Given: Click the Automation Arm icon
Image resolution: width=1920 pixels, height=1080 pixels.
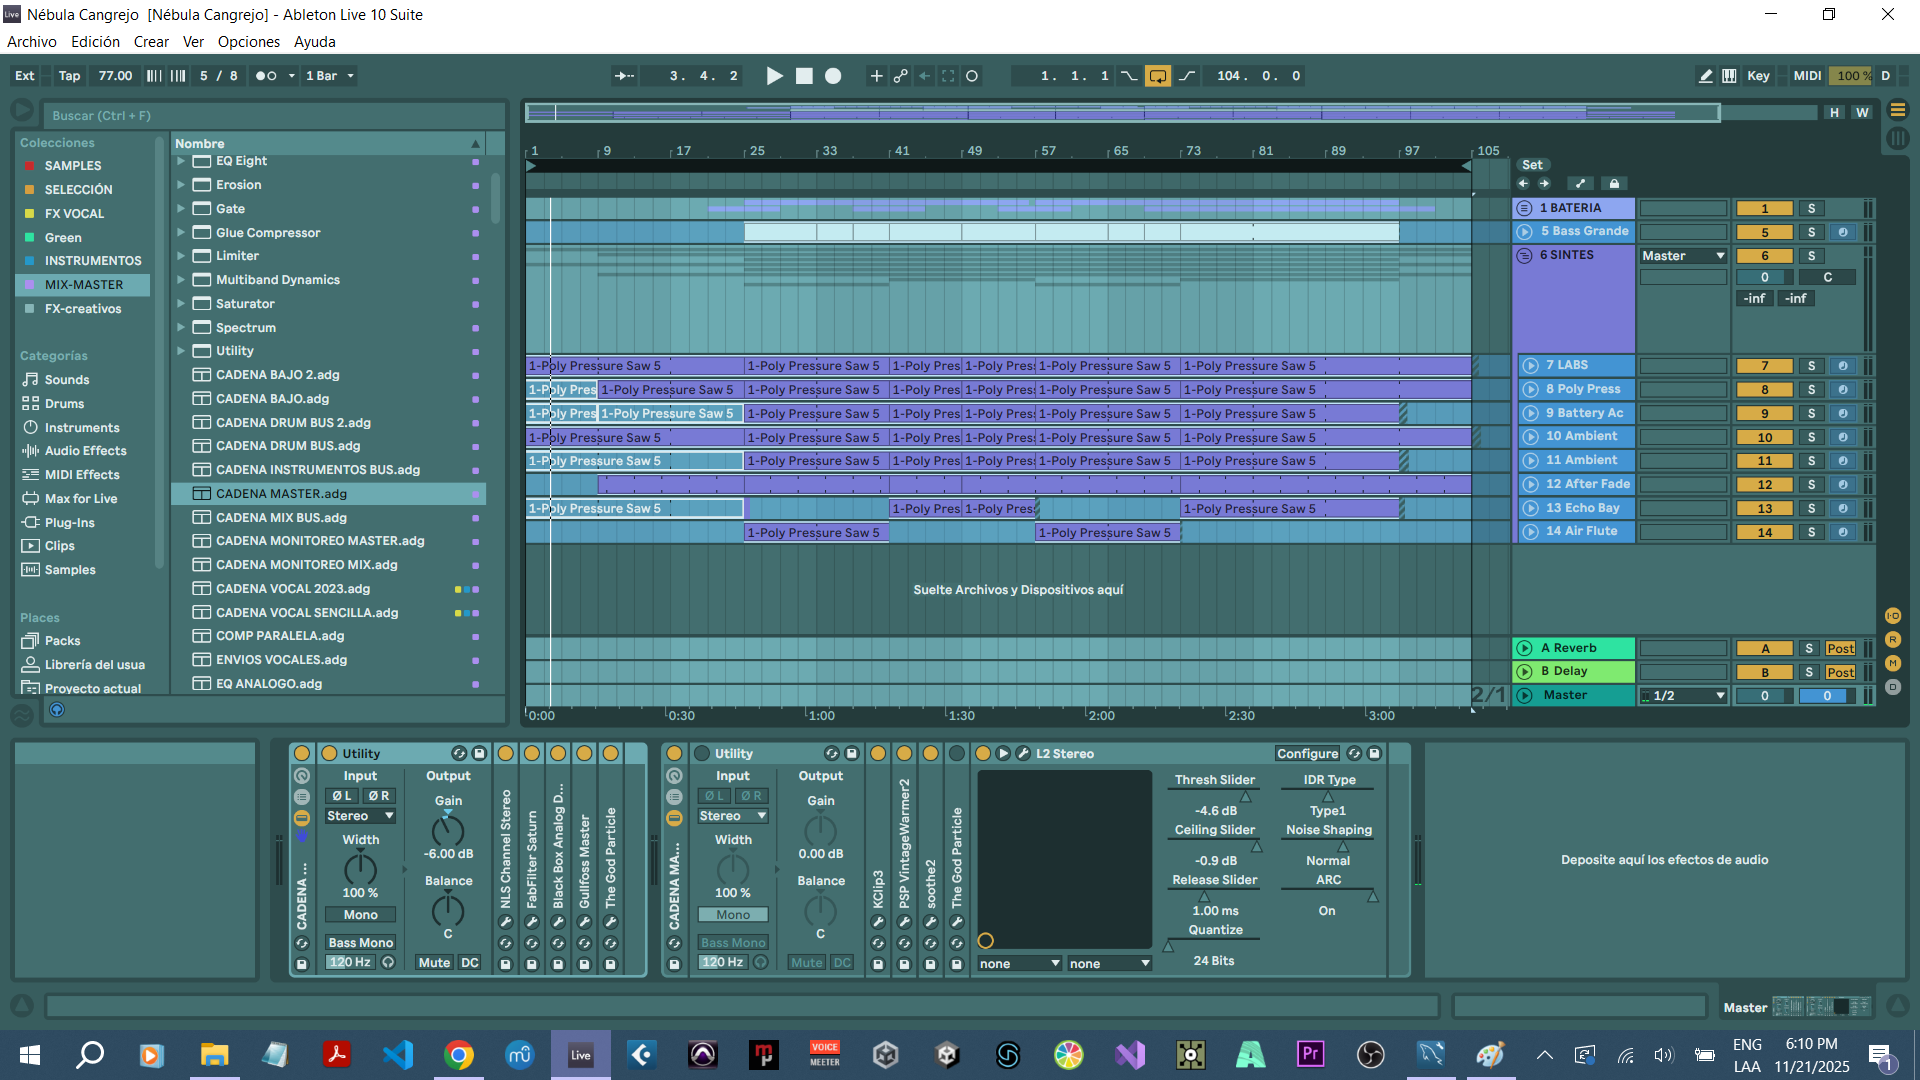Looking at the screenshot, I should 901,76.
